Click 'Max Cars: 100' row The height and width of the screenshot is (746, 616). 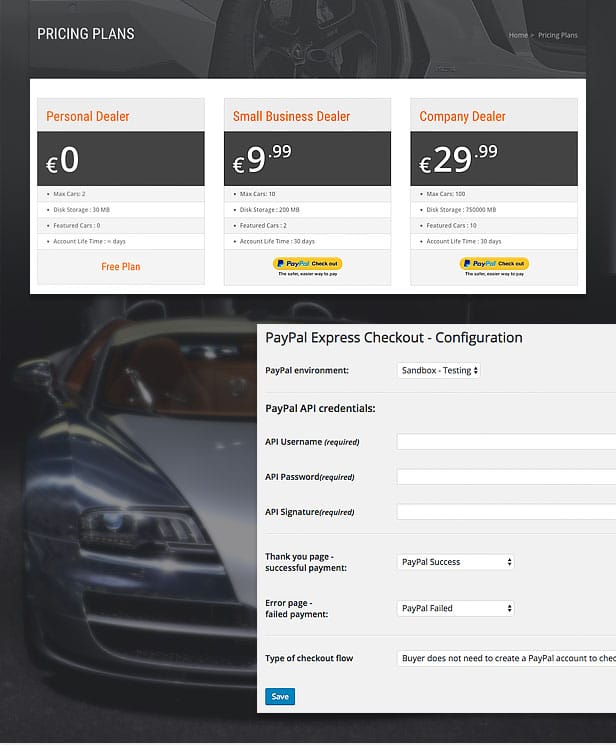(x=494, y=194)
